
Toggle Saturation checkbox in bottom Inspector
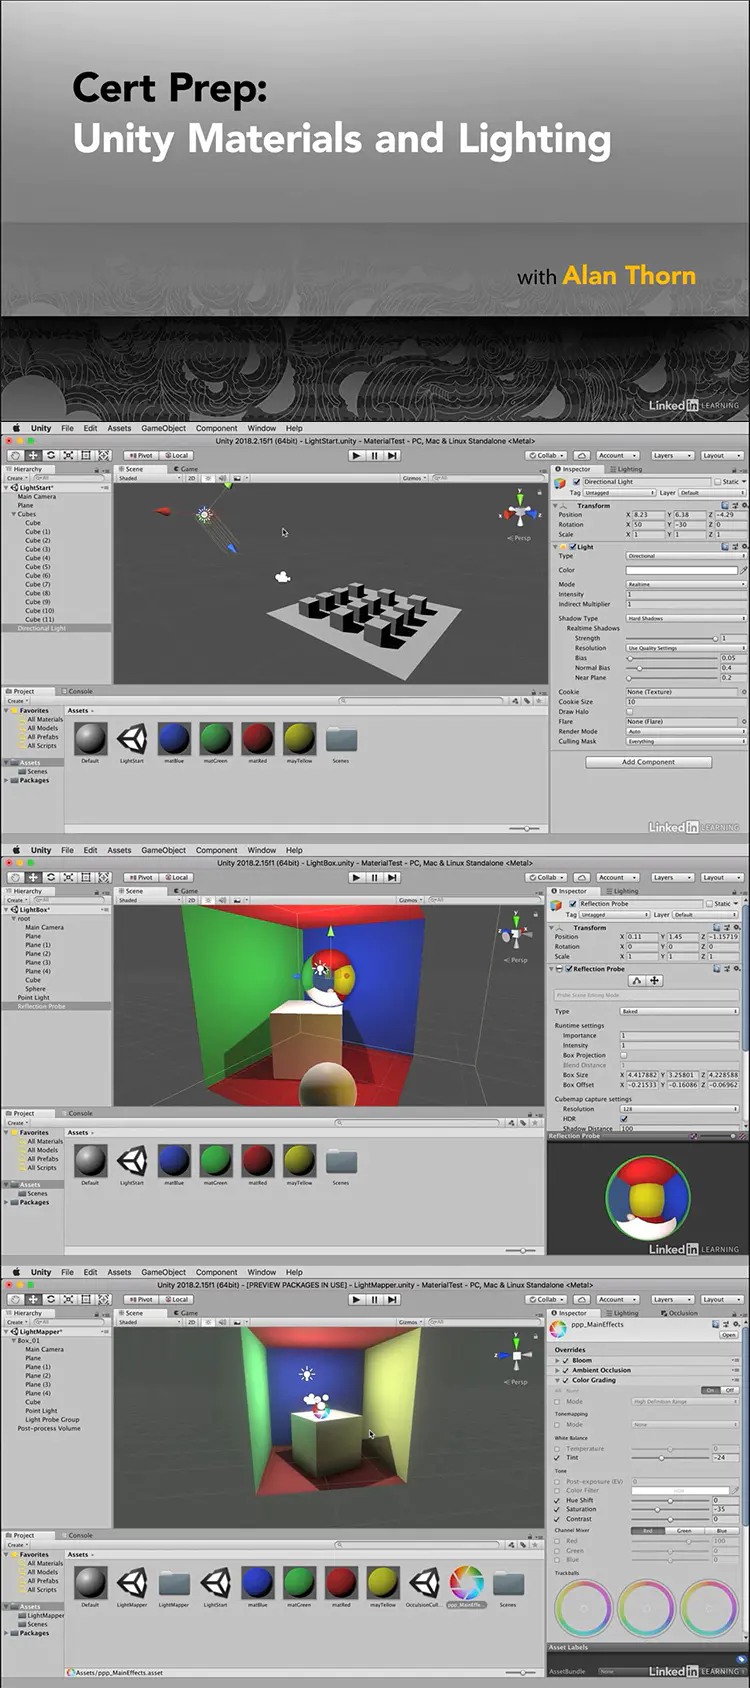558,1509
